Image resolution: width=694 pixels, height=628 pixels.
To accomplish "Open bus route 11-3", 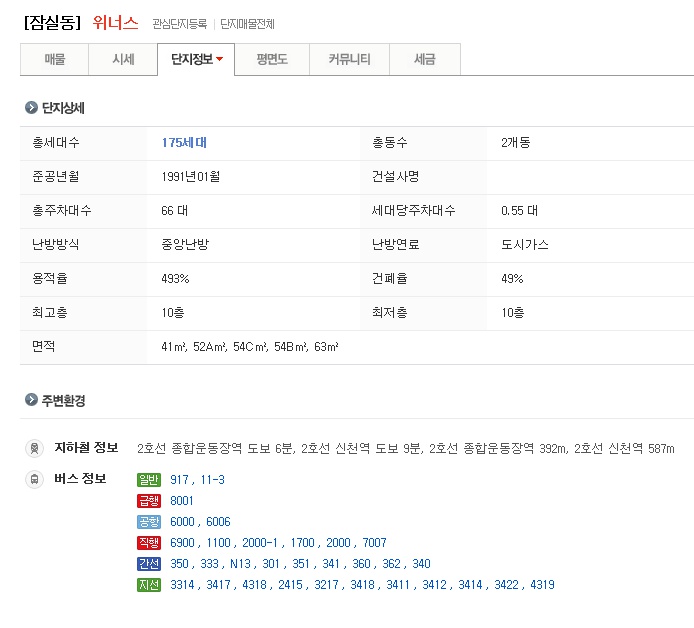I will (x=212, y=480).
